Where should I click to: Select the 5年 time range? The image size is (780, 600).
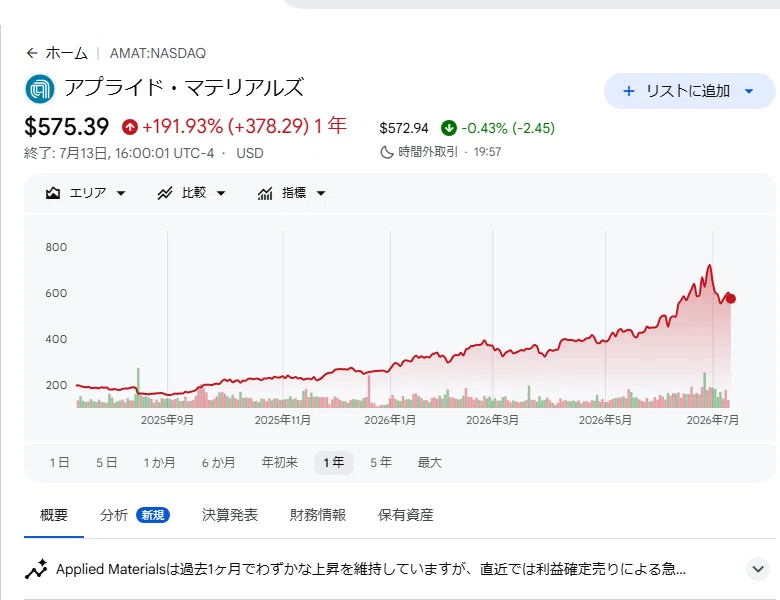pyautogui.click(x=381, y=463)
